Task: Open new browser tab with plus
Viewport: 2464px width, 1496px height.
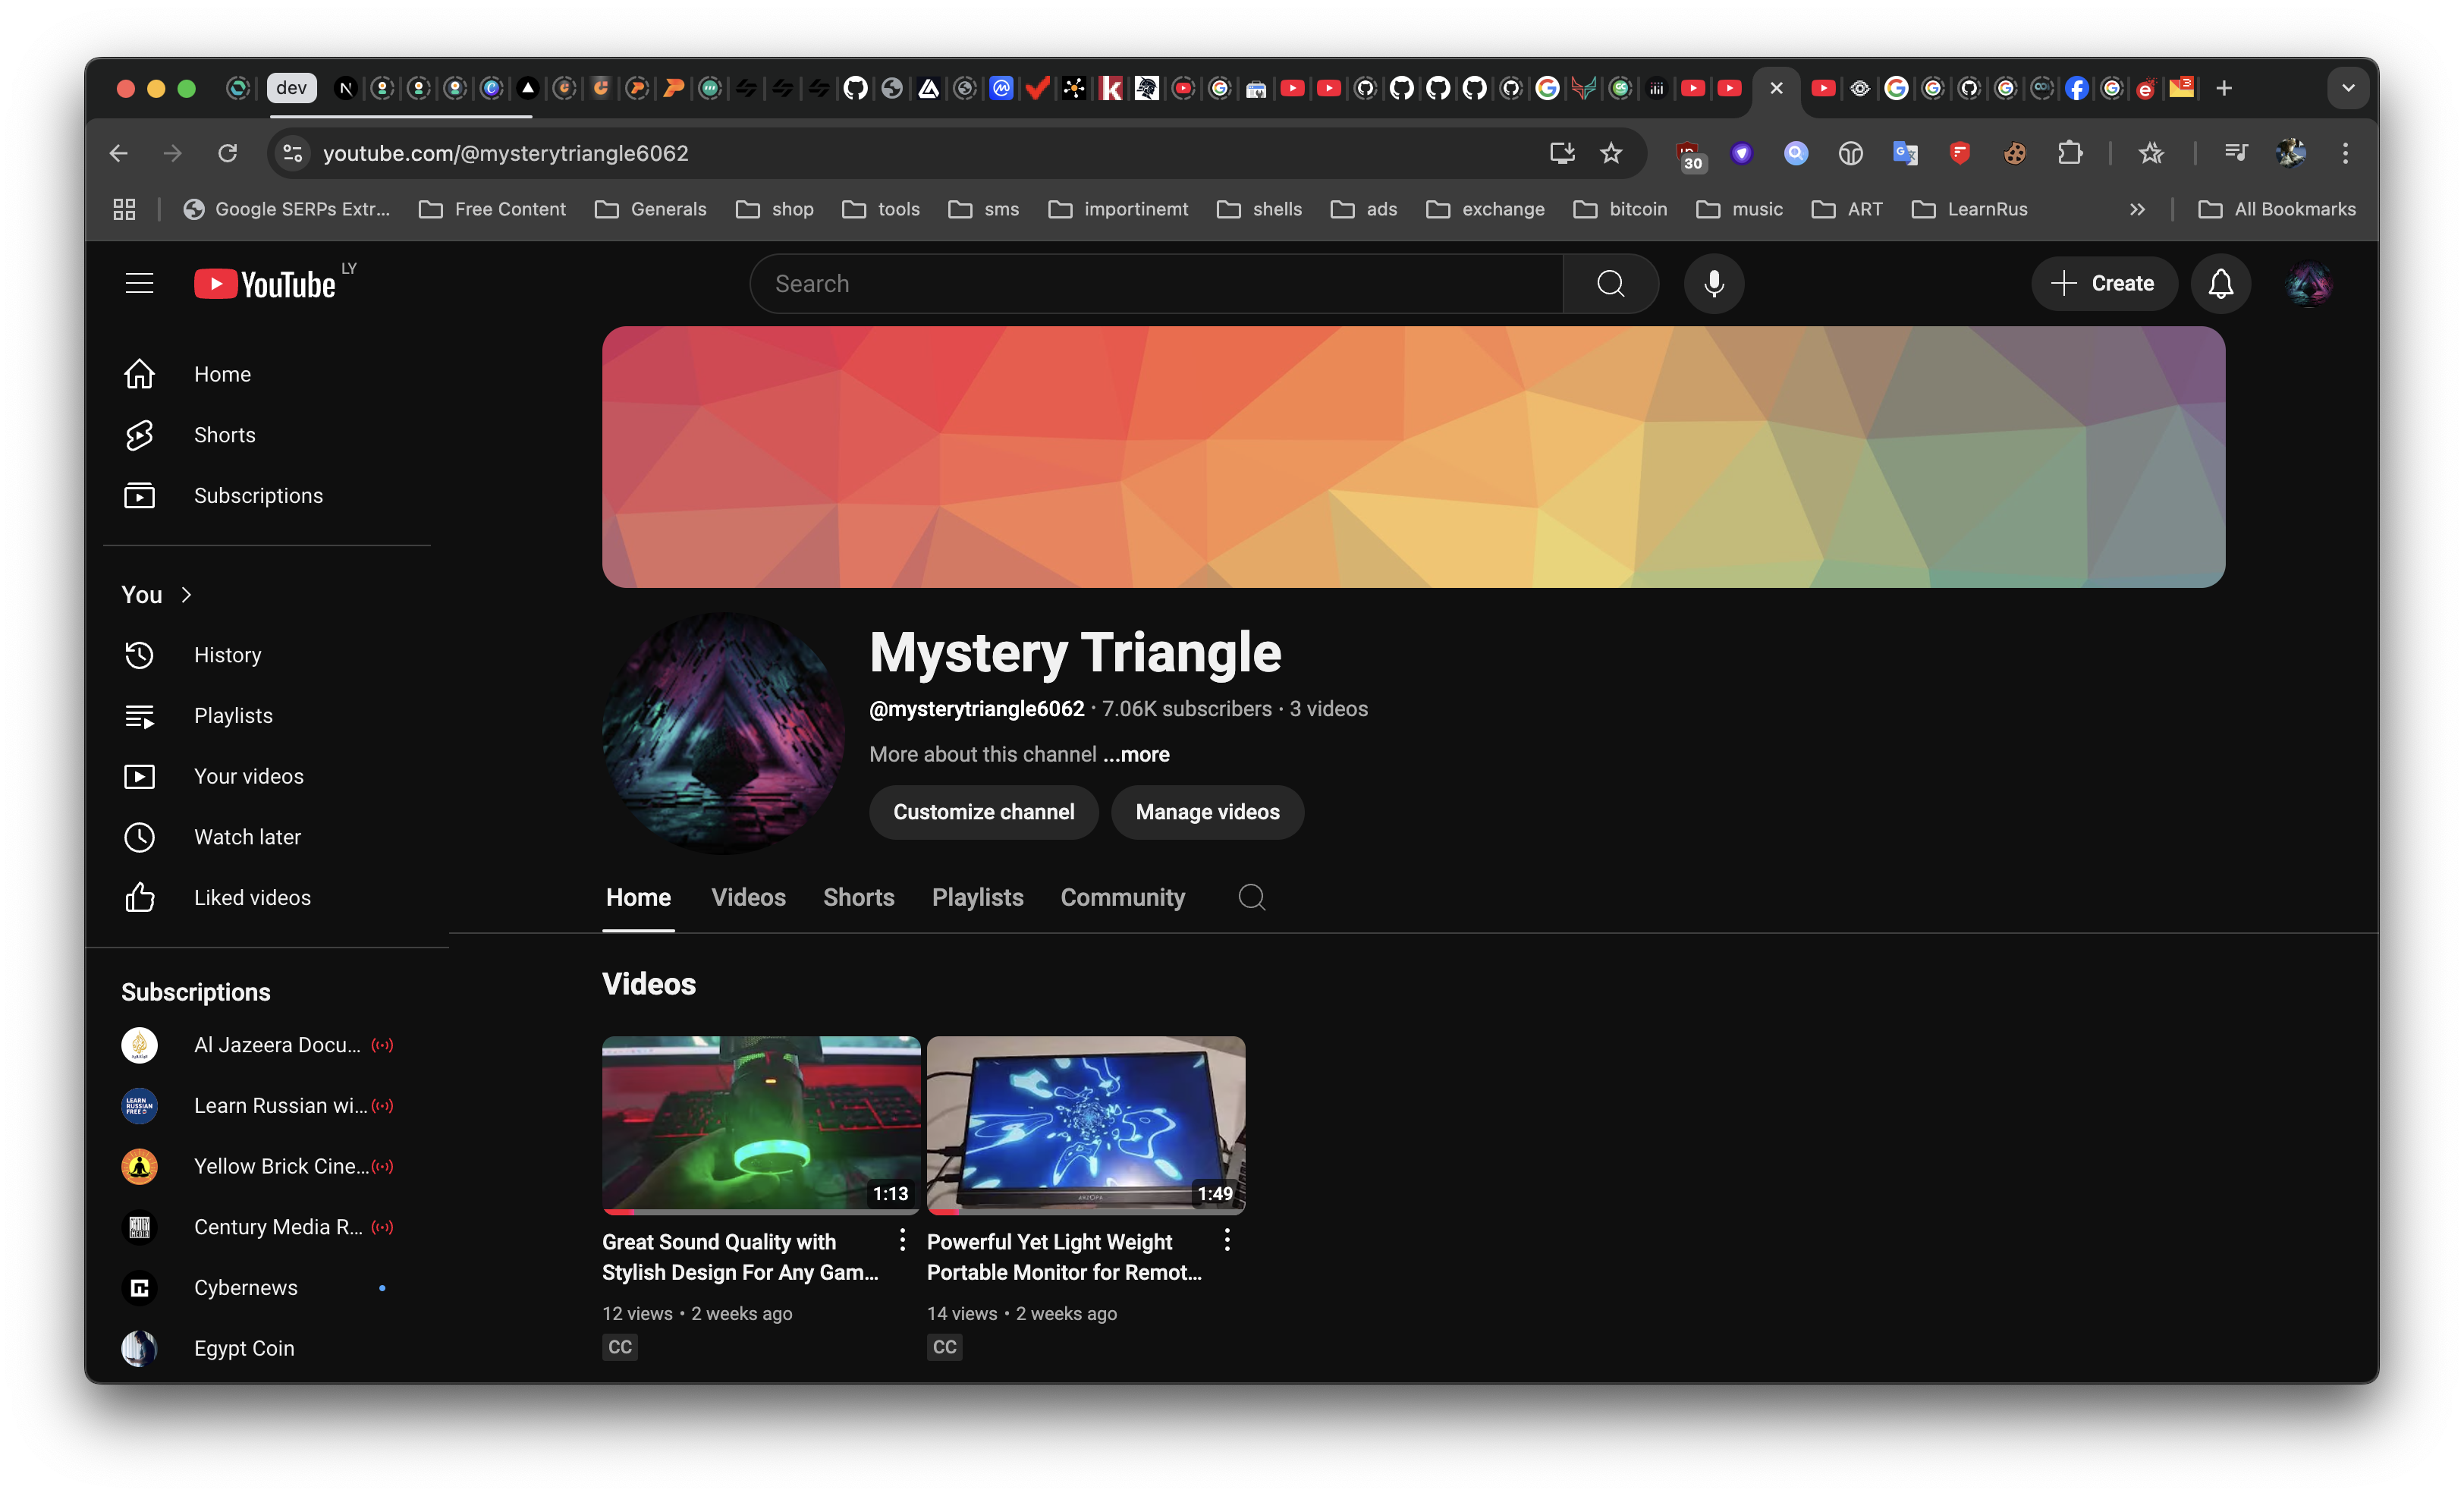Action: pyautogui.click(x=2223, y=88)
